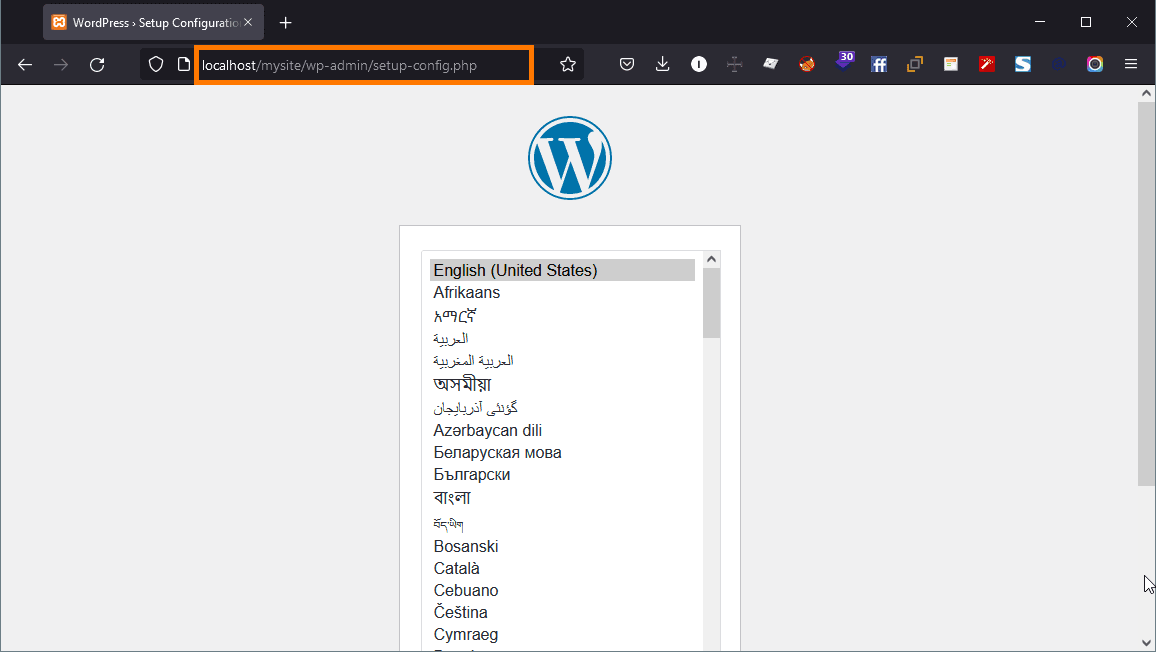Select the Bengali language entry
Viewport: 1156px width, 652px height.
[563, 498]
